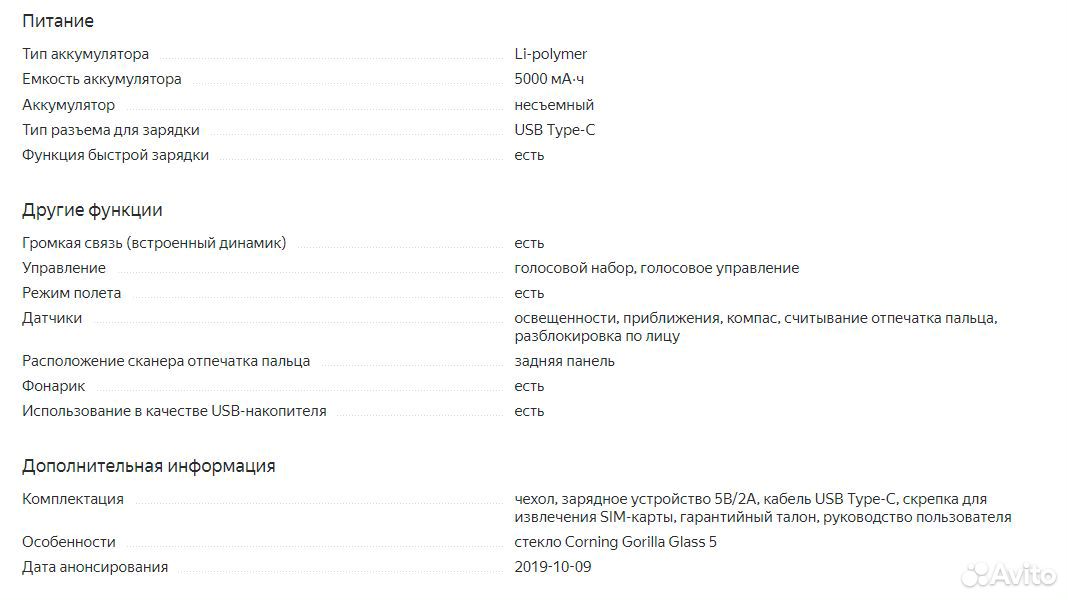
Task: Click the Датчики row label
Action: coord(52,318)
